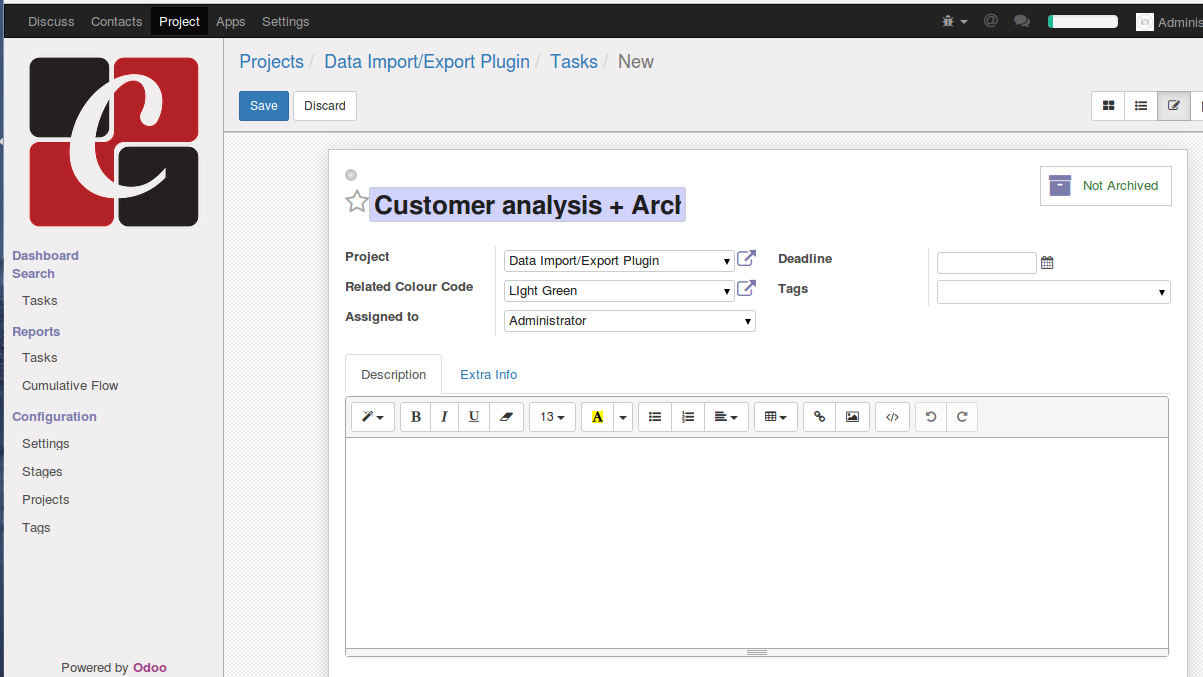Open the font size 13 dropdown
This screenshot has width=1203, height=677.
coord(552,417)
